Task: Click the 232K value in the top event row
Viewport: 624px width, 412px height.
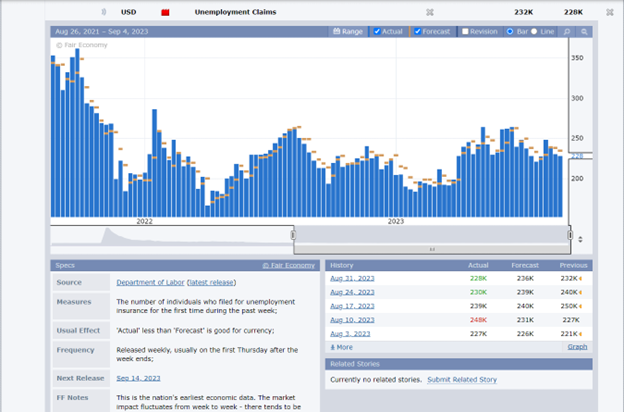Action: click(524, 12)
